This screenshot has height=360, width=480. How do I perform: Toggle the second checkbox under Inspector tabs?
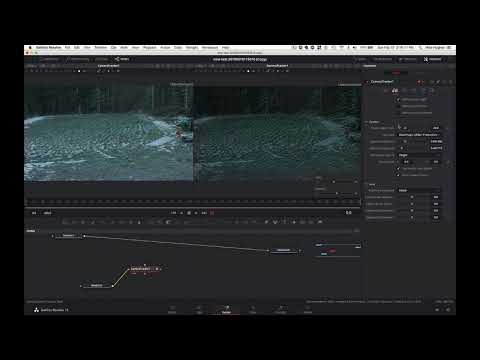(x=398, y=106)
